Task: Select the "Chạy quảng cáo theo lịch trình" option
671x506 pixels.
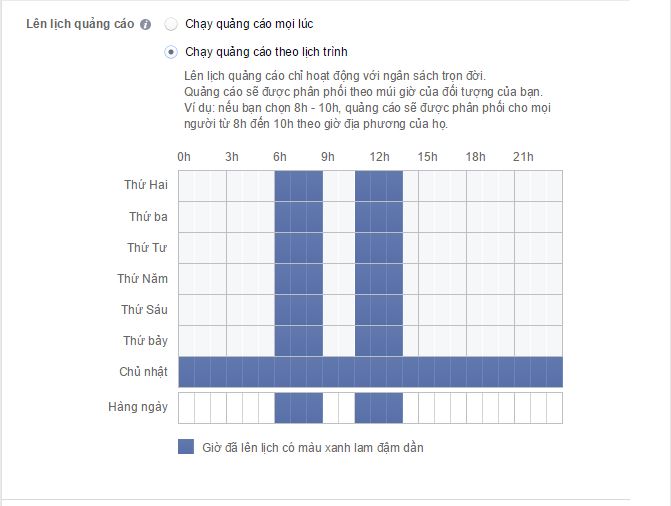Action: [171, 51]
